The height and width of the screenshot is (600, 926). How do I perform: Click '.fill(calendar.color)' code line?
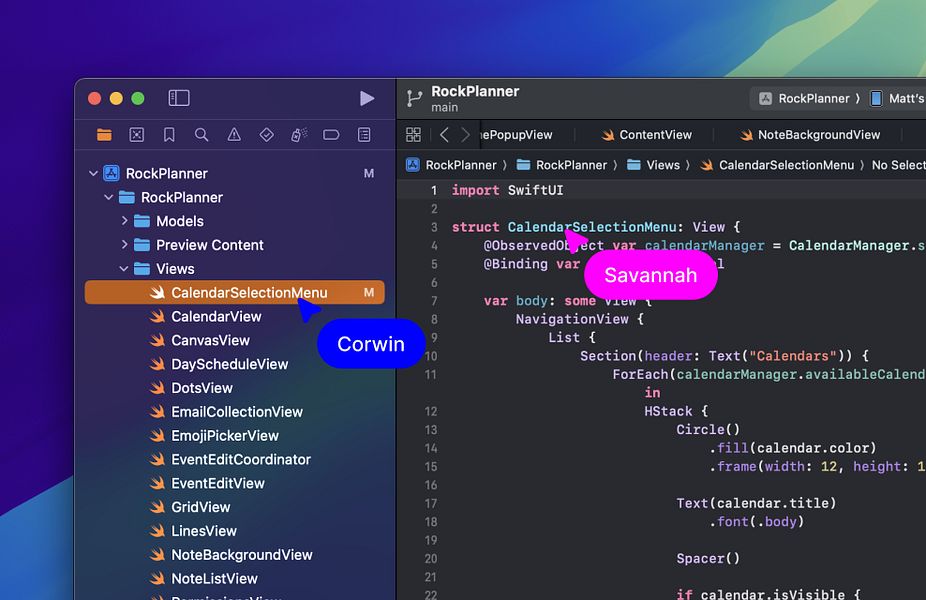[x=792, y=448]
